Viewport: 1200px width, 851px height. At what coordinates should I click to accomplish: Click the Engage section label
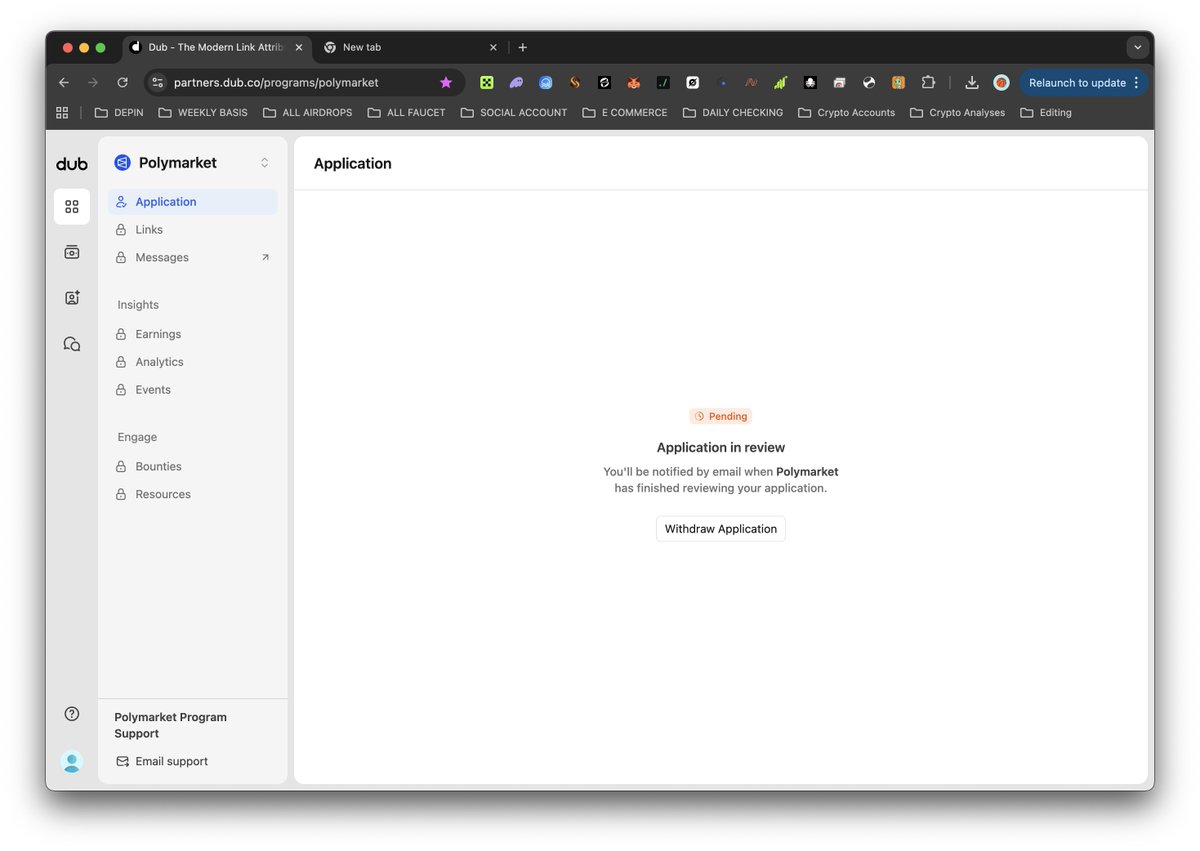tap(137, 438)
